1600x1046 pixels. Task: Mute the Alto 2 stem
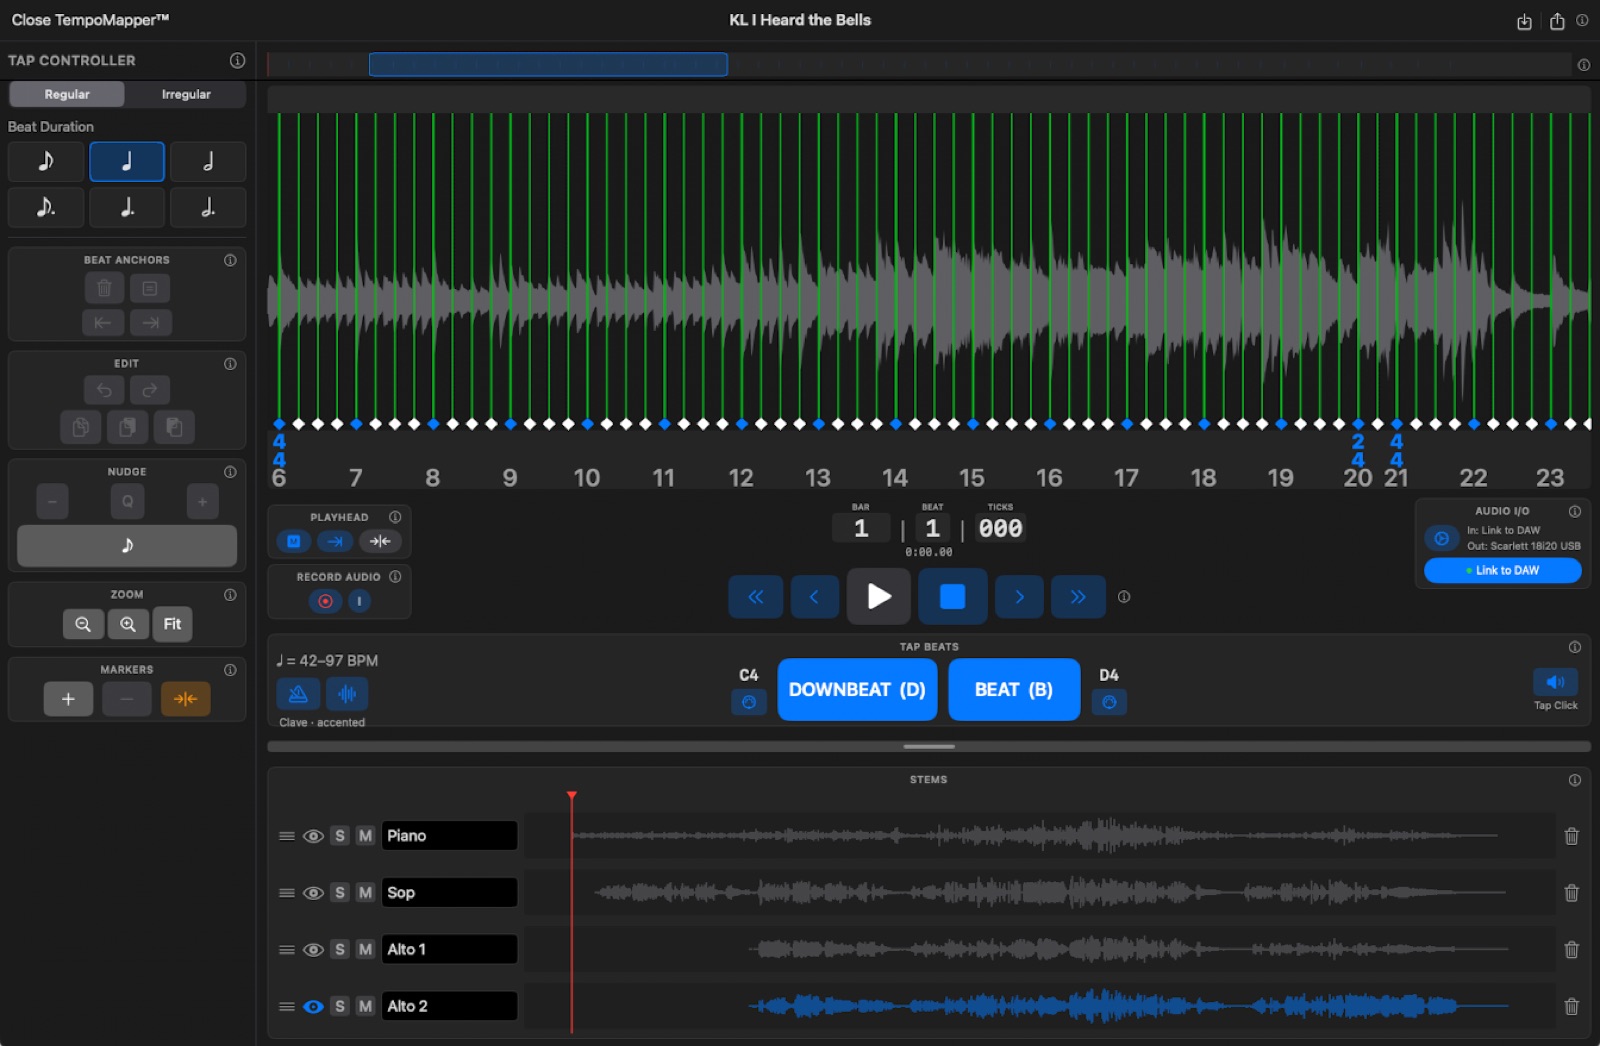365,1007
